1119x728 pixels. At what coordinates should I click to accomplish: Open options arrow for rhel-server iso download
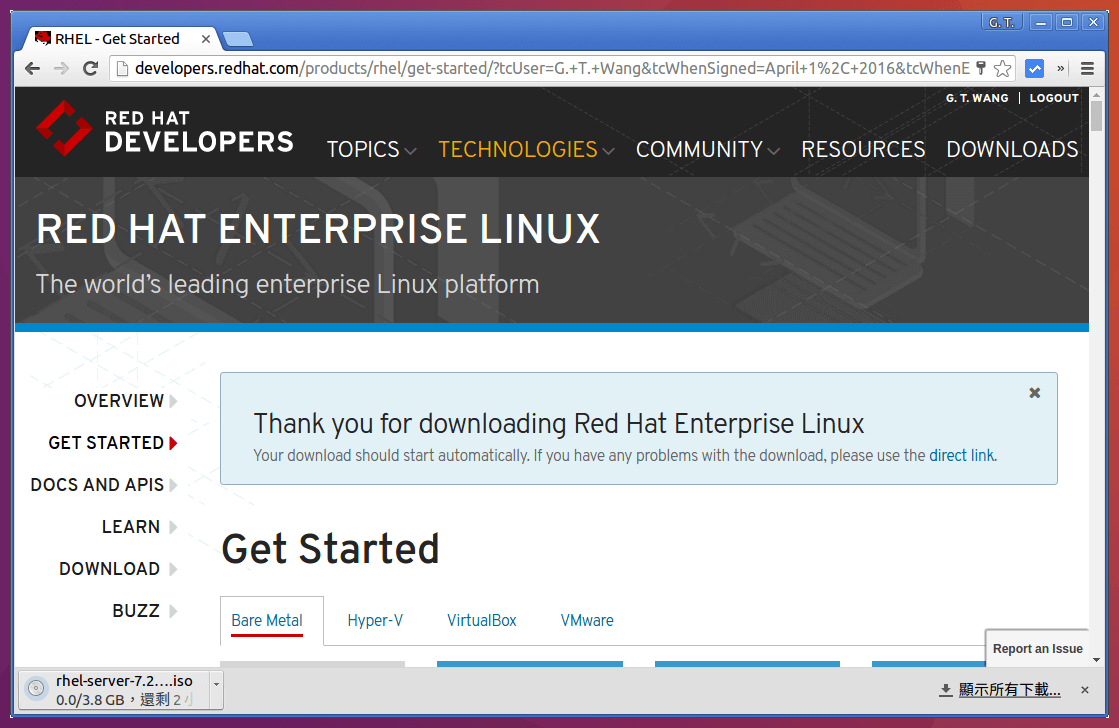tap(216, 690)
